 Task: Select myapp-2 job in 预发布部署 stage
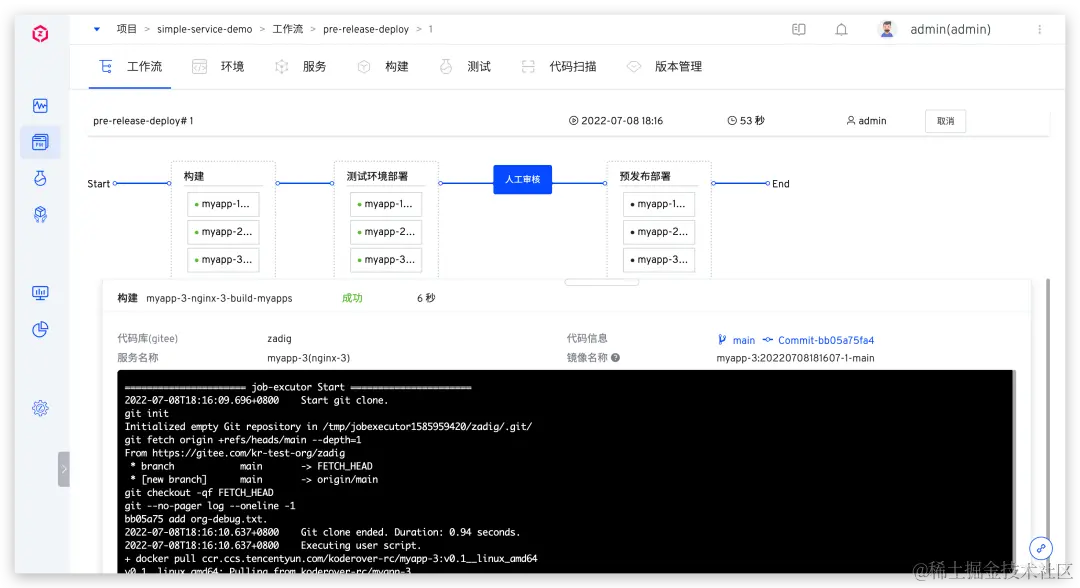coord(659,232)
